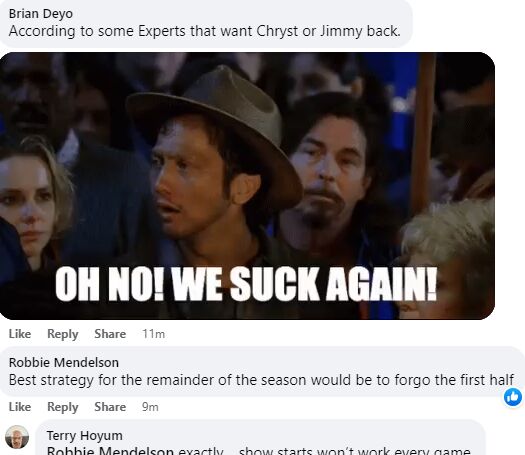This screenshot has width=525, height=455.
Task: Like Brian Deyo's comment
Action: click(x=20, y=334)
